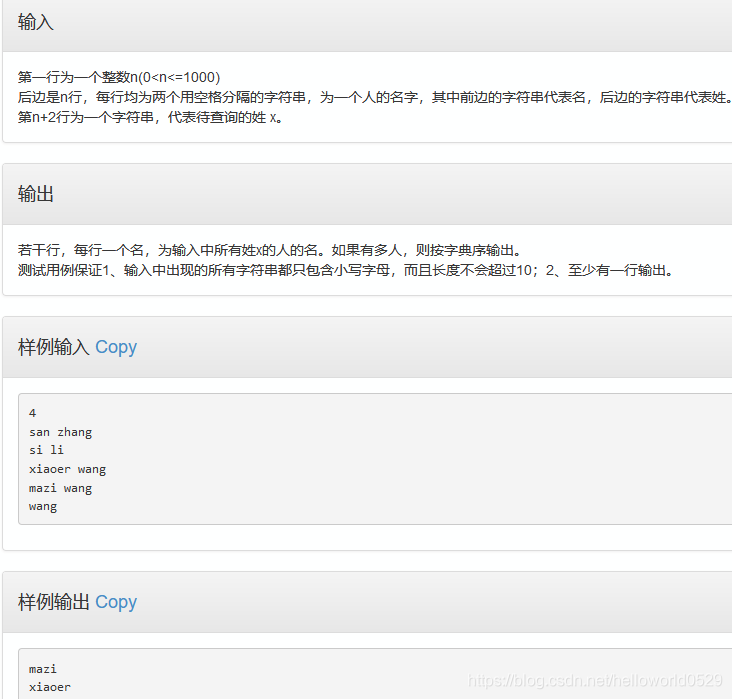This screenshot has height=699, width=732.
Task: Click the sample line 'san zhang'
Action: click(x=60, y=432)
